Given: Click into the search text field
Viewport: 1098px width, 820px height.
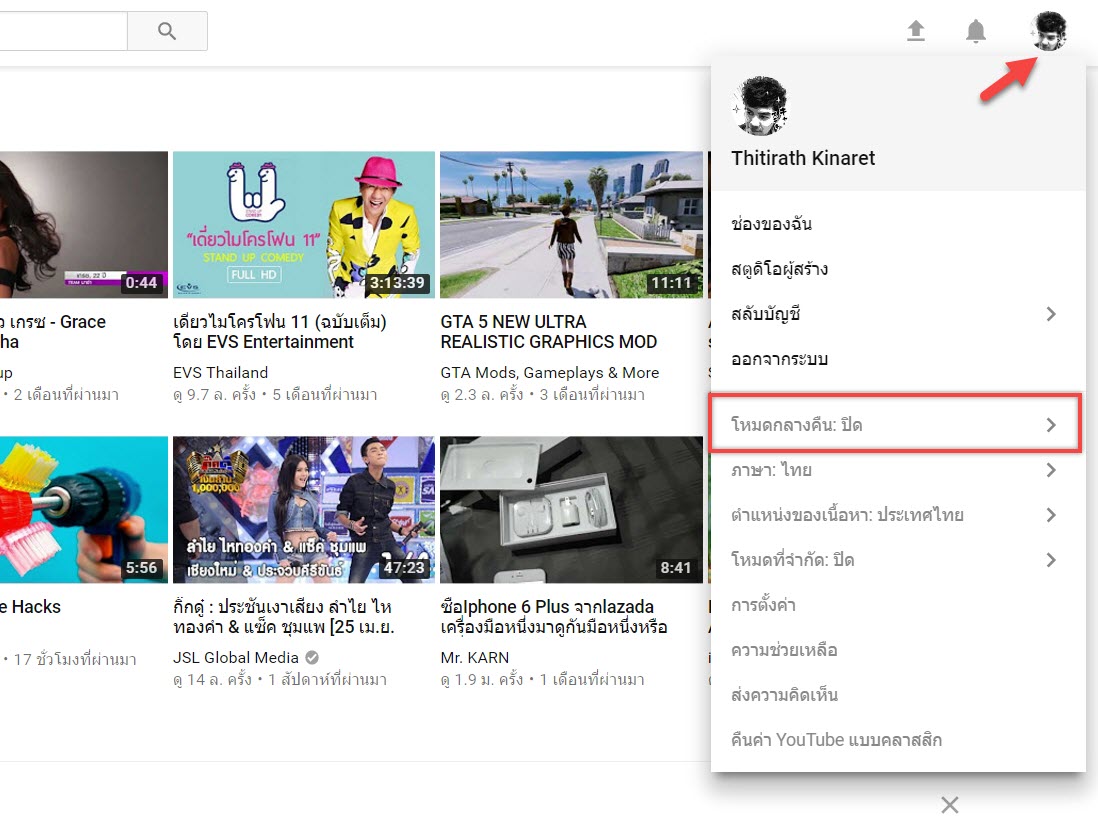Looking at the screenshot, I should [x=60, y=31].
